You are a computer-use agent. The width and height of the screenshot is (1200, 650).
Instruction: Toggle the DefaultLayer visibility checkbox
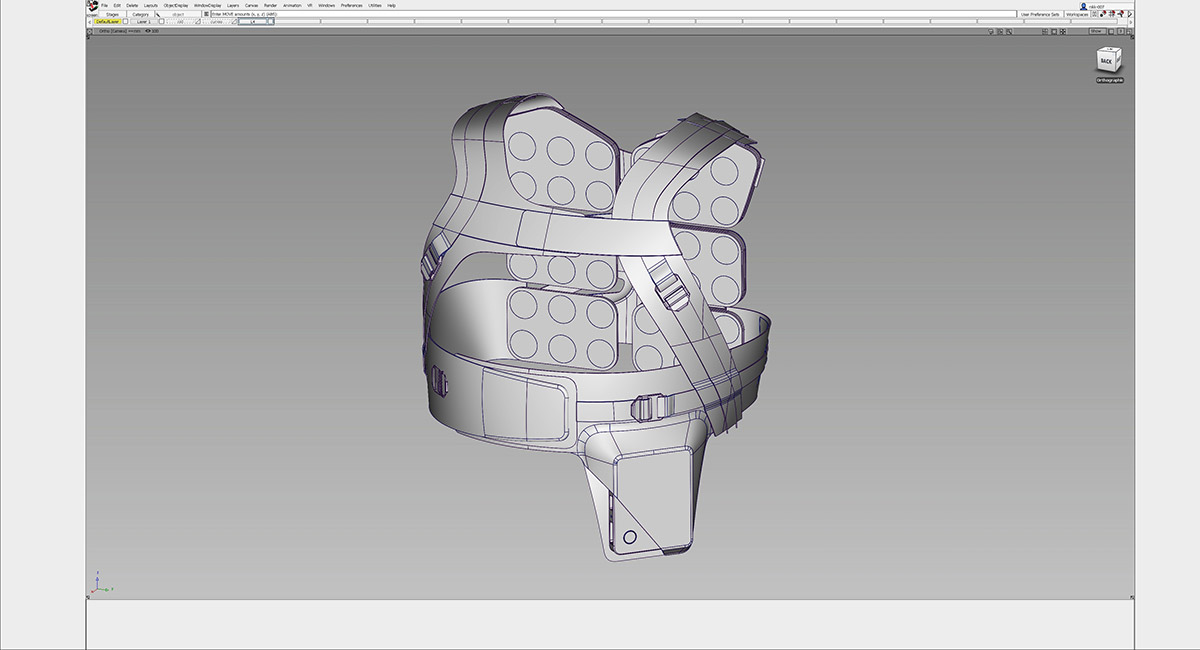[x=126, y=22]
